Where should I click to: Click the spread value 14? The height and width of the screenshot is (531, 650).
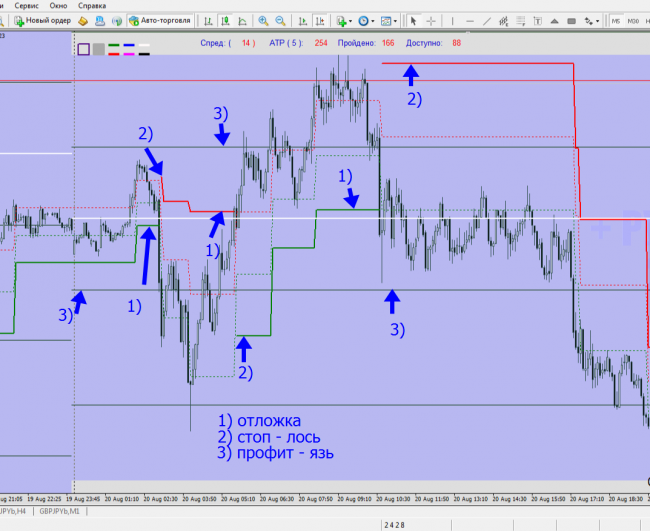coord(246,43)
